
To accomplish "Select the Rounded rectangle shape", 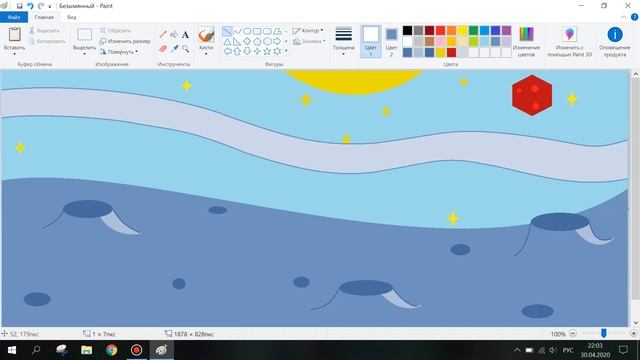I will pos(267,31).
